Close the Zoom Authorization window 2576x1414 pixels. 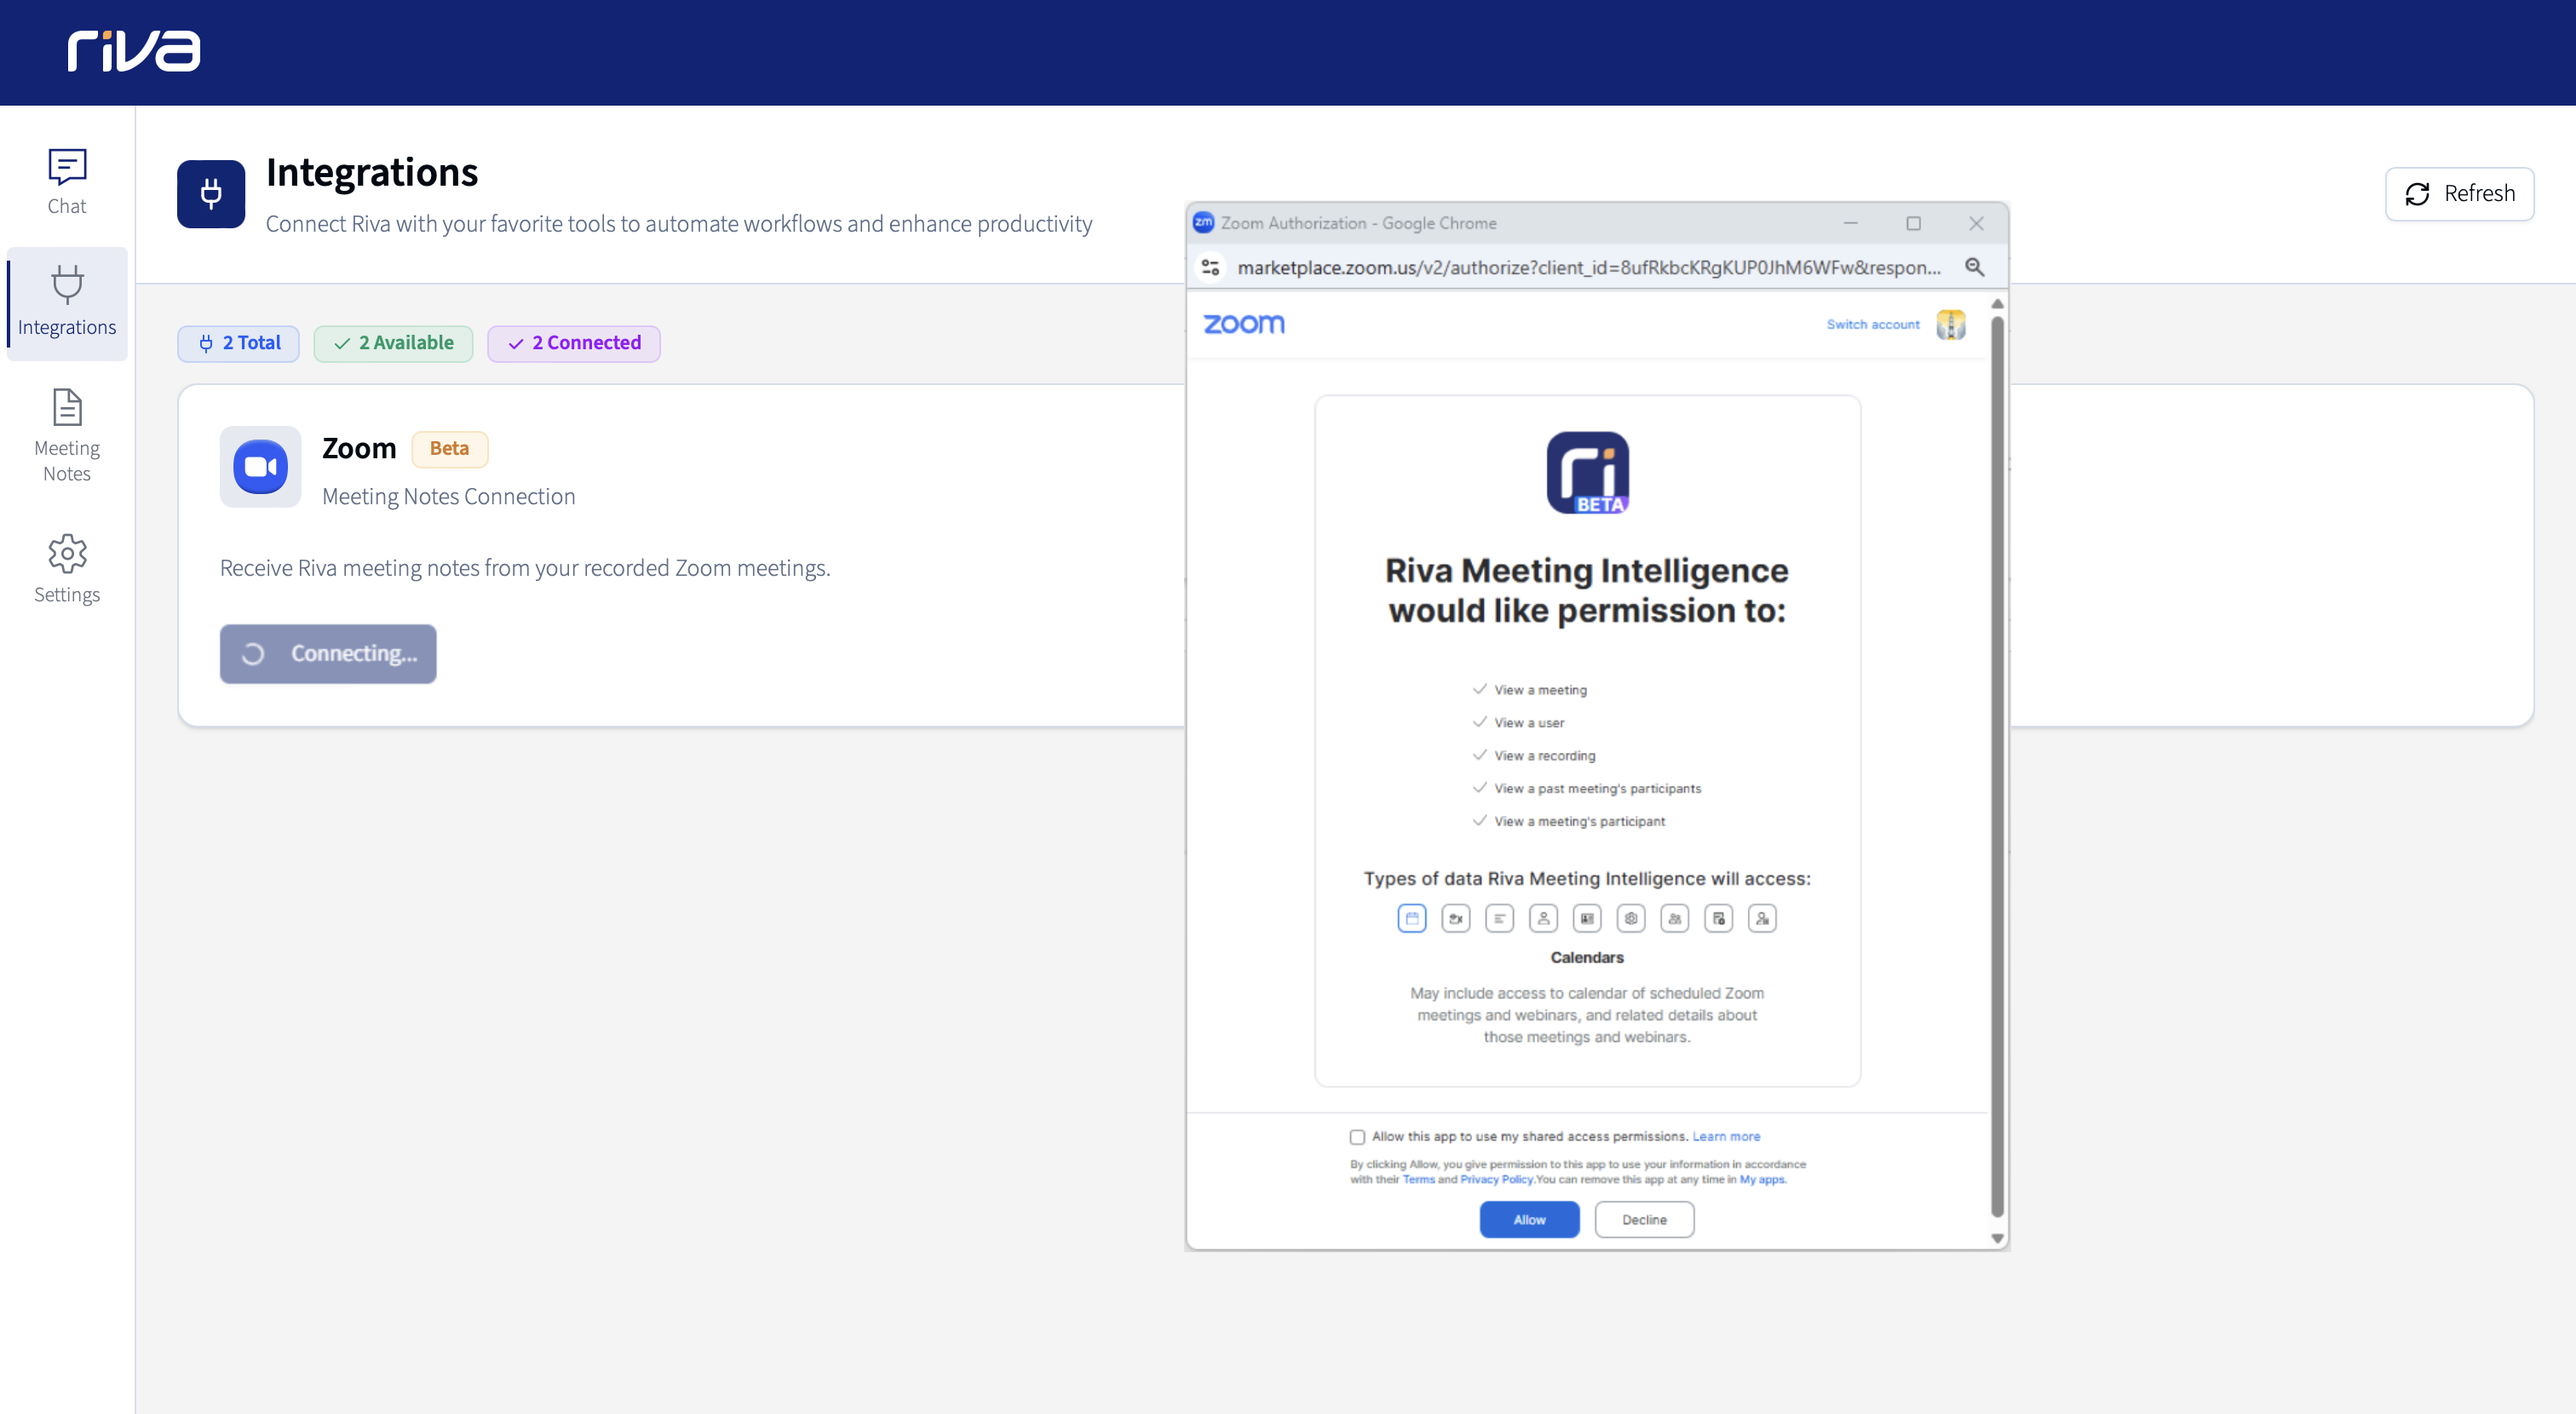click(x=1976, y=223)
